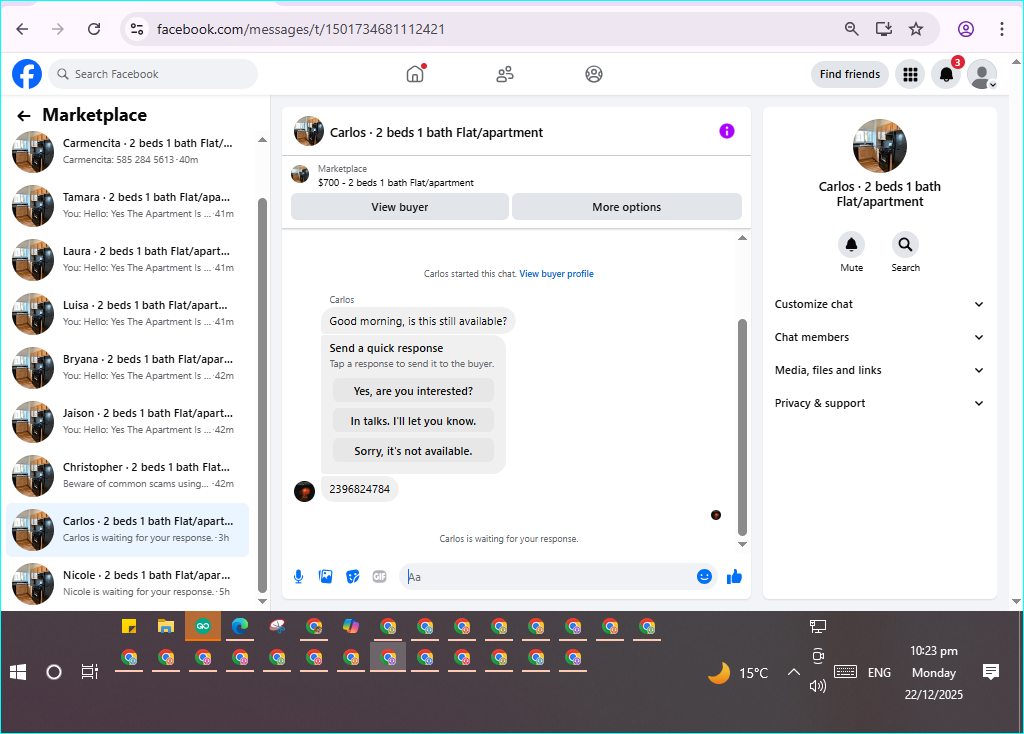Open Chrome's three-dot menu
1024x734 pixels.
coord(1002,29)
